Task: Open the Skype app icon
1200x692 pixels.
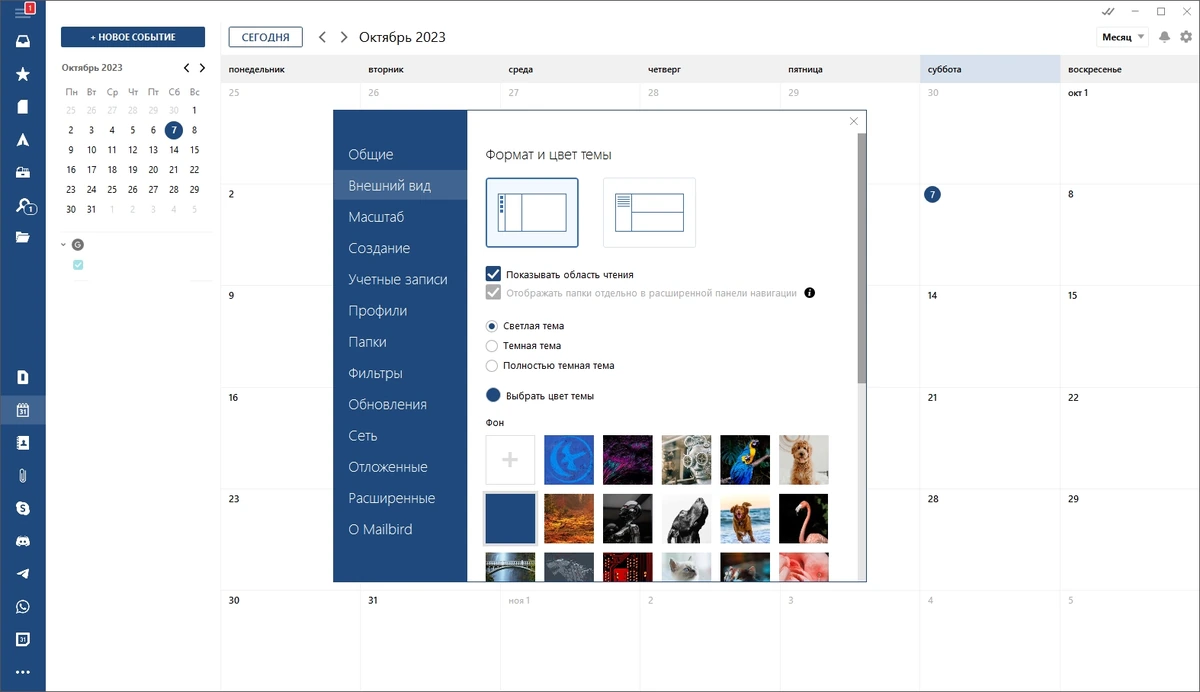Action: coord(23,508)
